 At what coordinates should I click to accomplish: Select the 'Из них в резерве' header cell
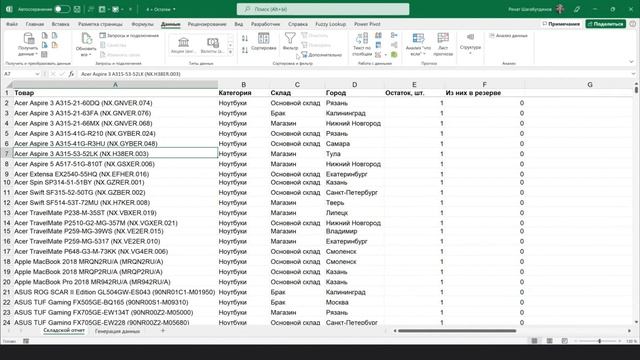(x=484, y=93)
